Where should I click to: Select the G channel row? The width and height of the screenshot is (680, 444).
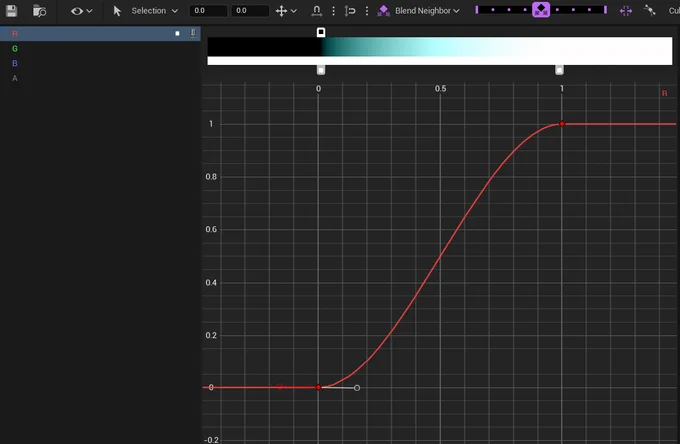pos(100,49)
